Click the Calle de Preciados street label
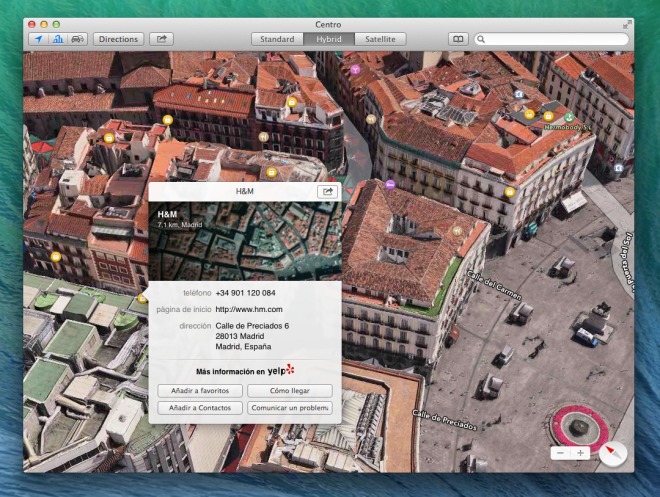Viewport: 660px width, 497px height. [x=444, y=420]
